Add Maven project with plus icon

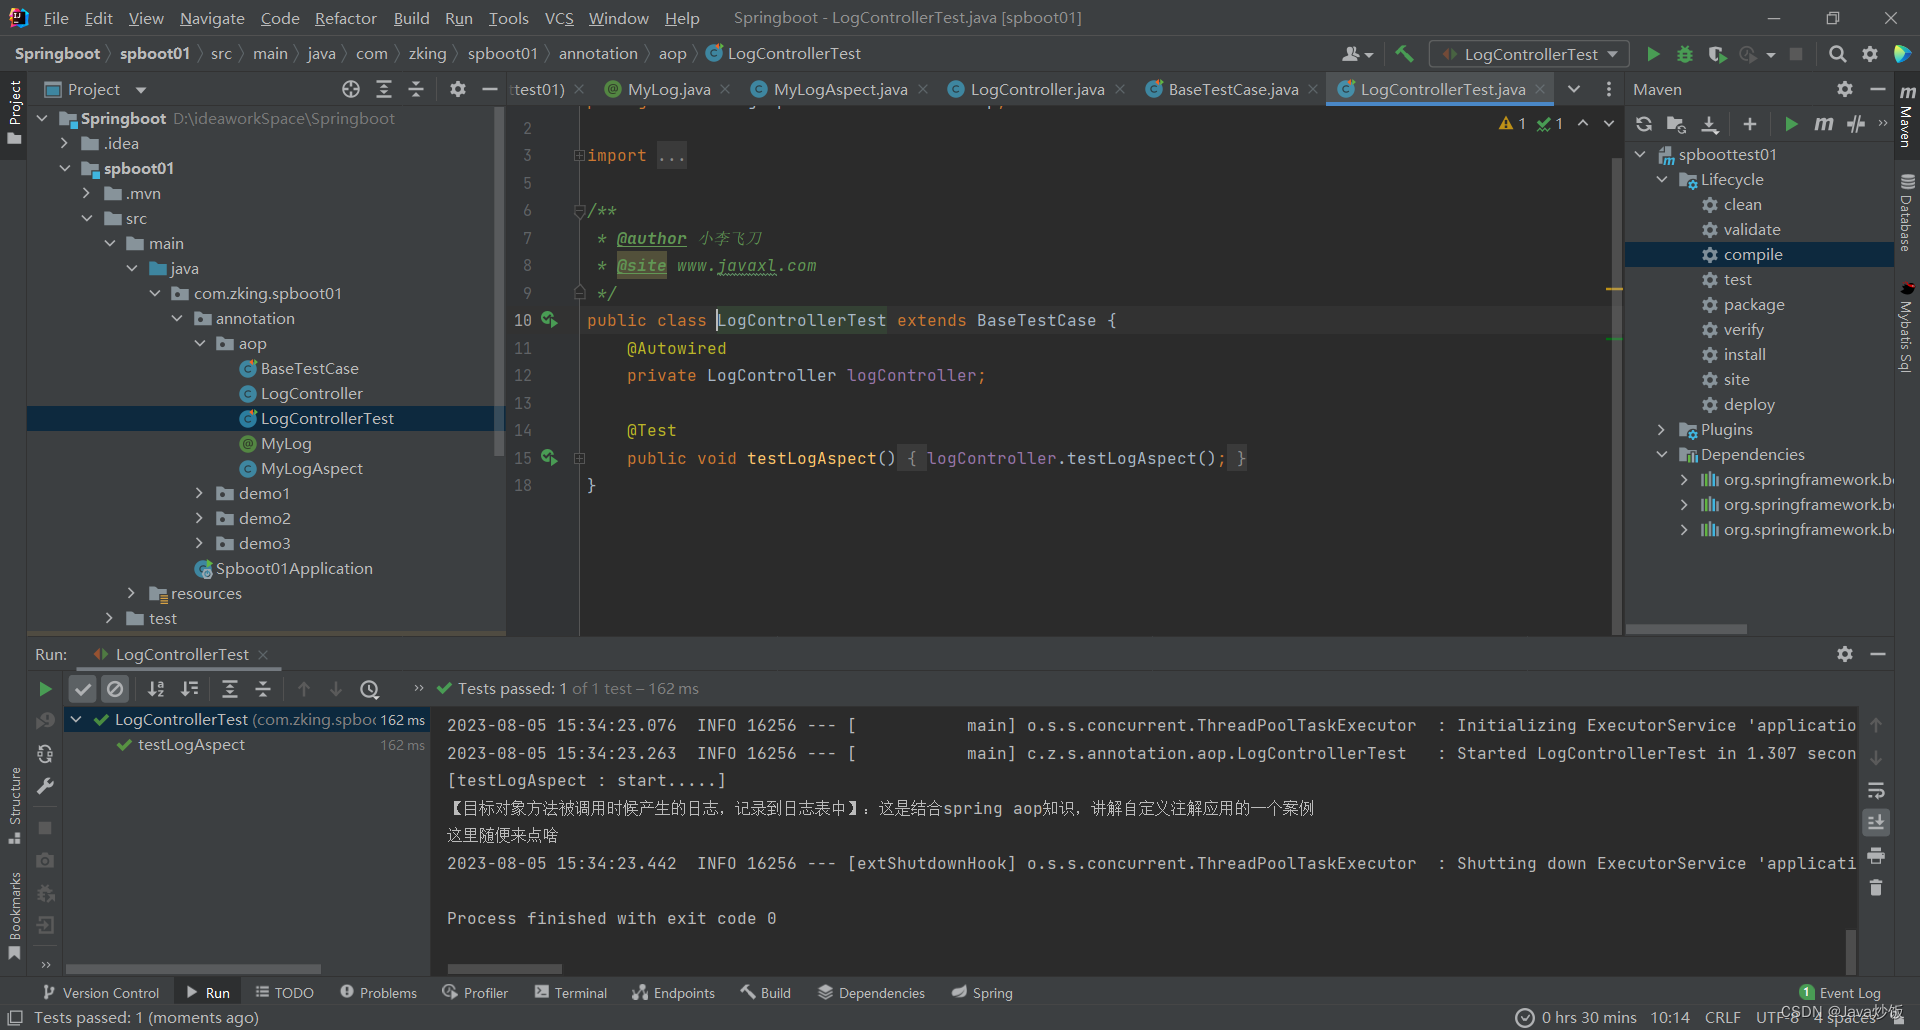pos(1749,124)
